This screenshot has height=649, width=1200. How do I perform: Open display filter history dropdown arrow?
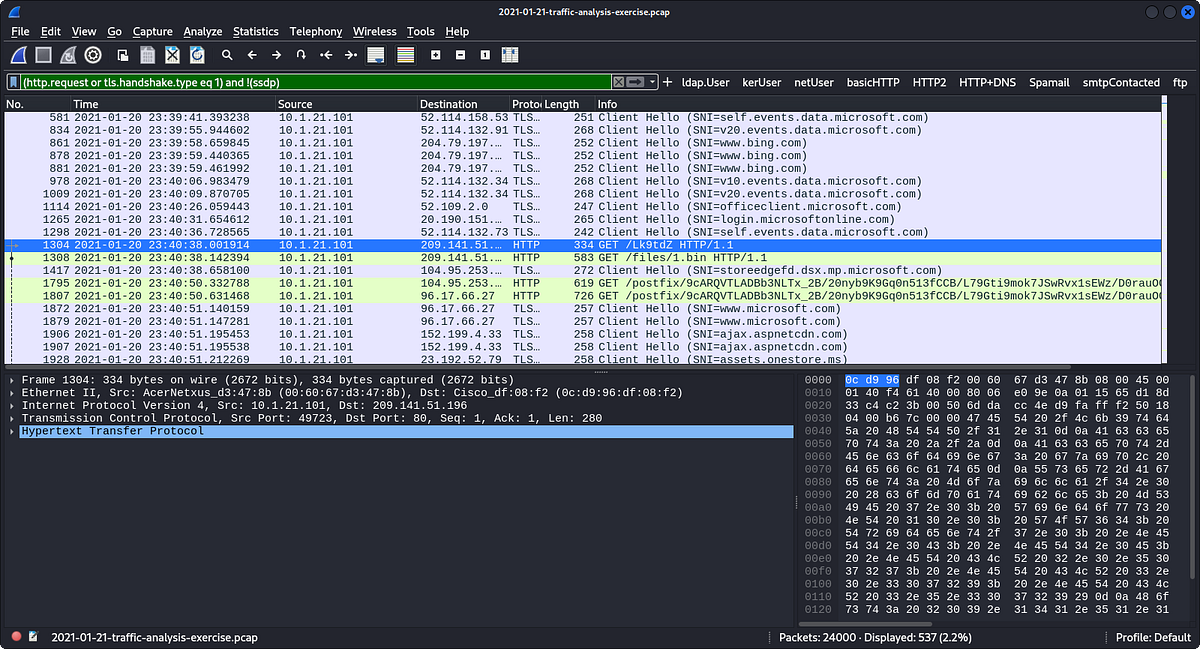point(653,82)
